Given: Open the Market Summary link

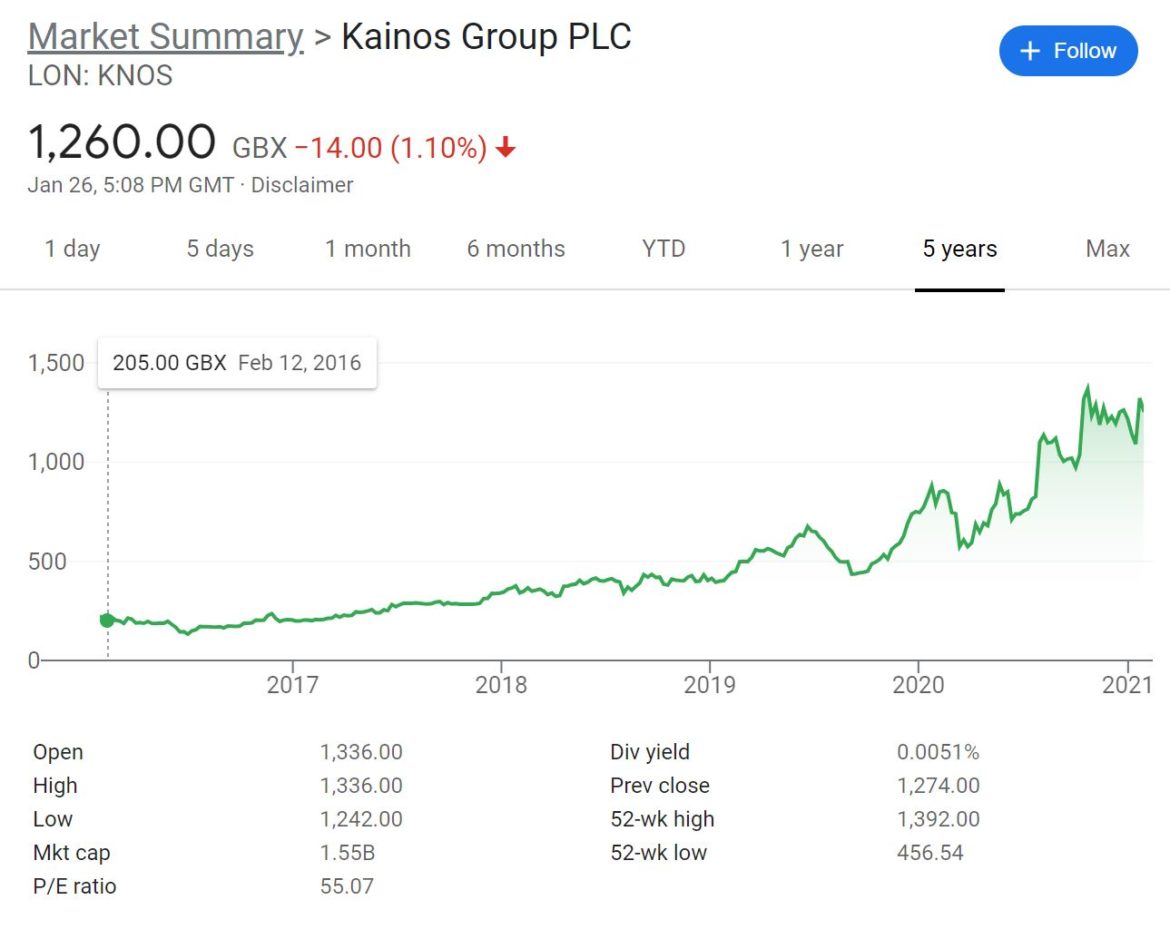Looking at the screenshot, I should point(165,36).
